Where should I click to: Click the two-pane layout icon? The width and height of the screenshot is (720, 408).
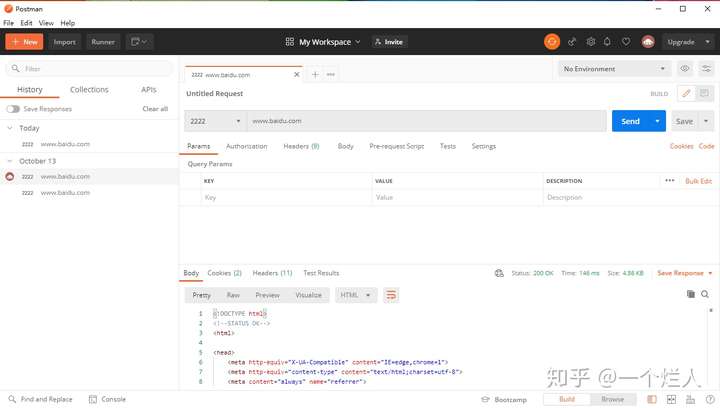pos(671,399)
